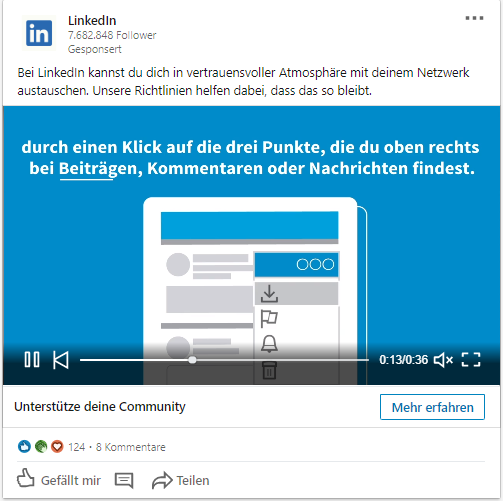The image size is (503, 501).
Task: Restart video with skip-to-start icon
Action: pos(61,360)
